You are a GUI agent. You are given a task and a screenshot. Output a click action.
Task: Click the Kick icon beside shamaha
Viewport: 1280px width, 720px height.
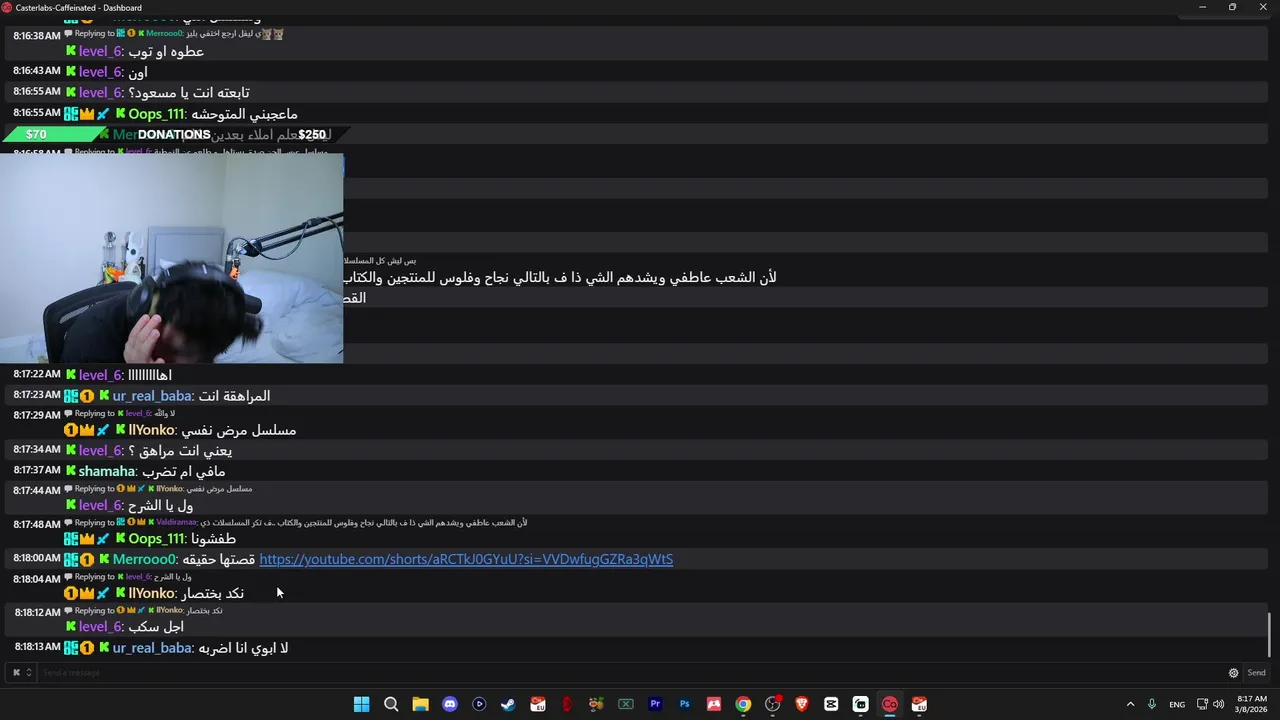tap(71, 471)
